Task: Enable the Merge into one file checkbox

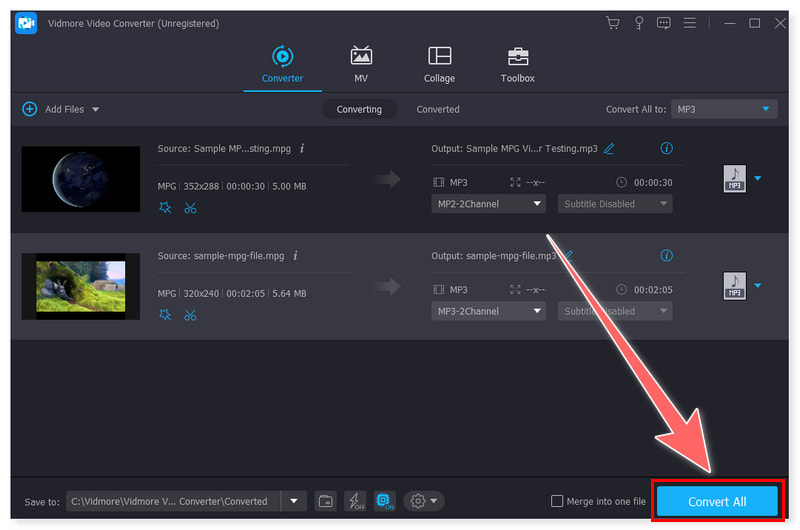Action: [x=557, y=501]
